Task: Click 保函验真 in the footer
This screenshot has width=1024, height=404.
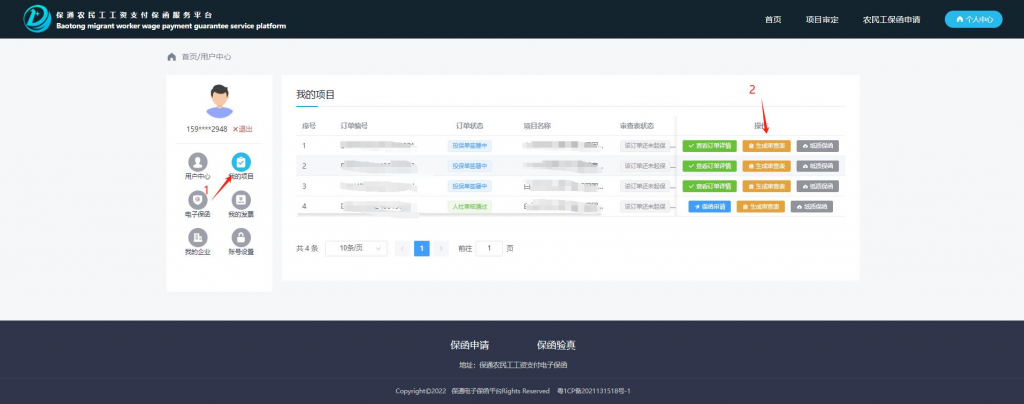Action: click(556, 345)
